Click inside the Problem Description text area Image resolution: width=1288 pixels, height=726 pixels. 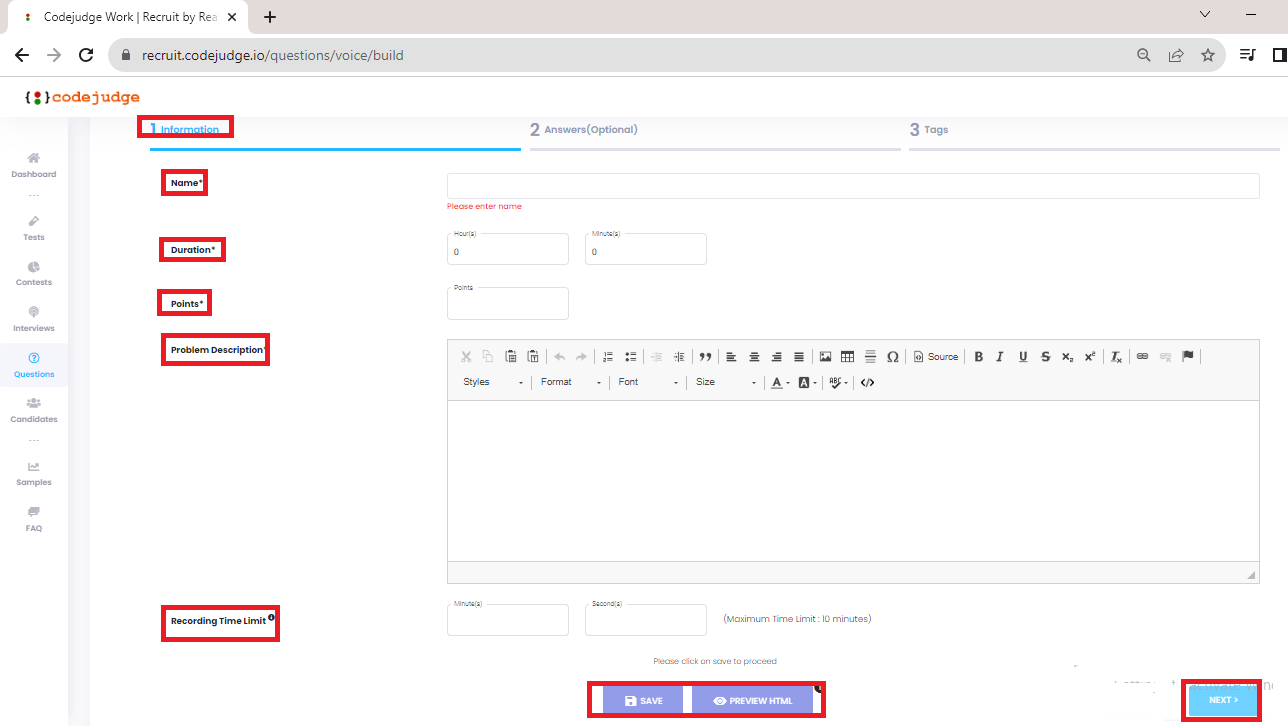tap(853, 481)
